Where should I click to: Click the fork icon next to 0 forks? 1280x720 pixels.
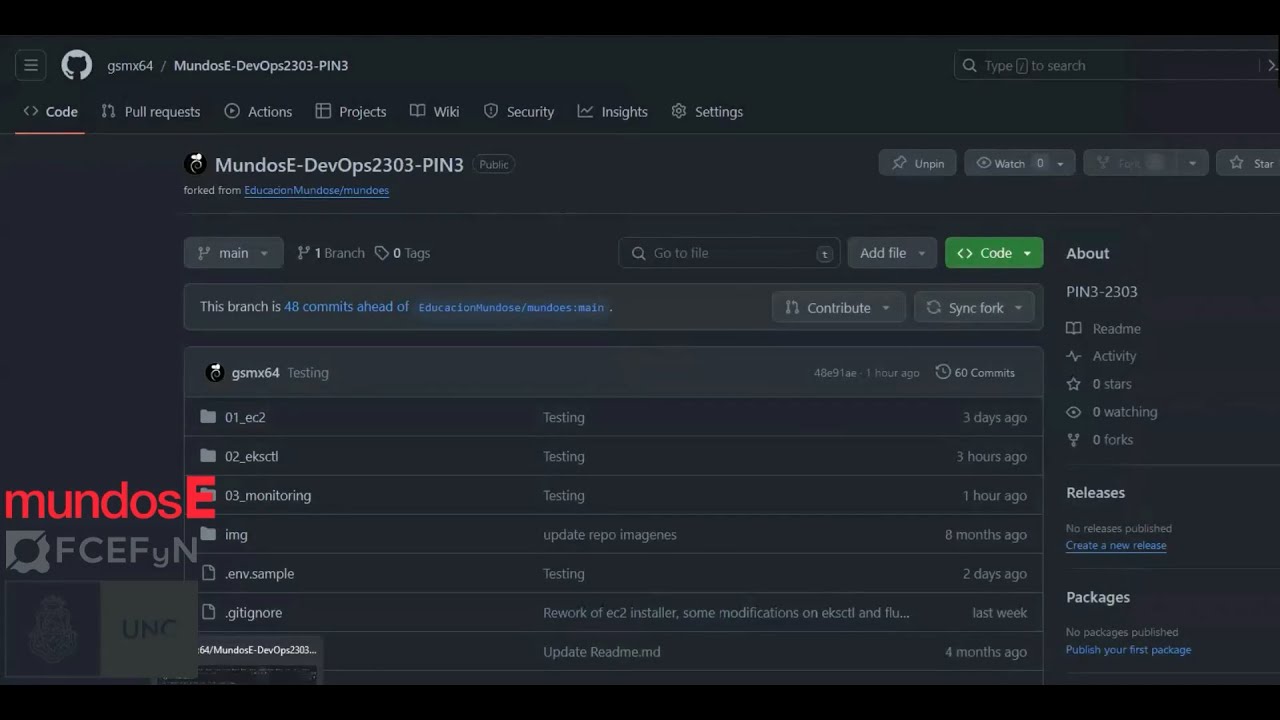[1074, 440]
